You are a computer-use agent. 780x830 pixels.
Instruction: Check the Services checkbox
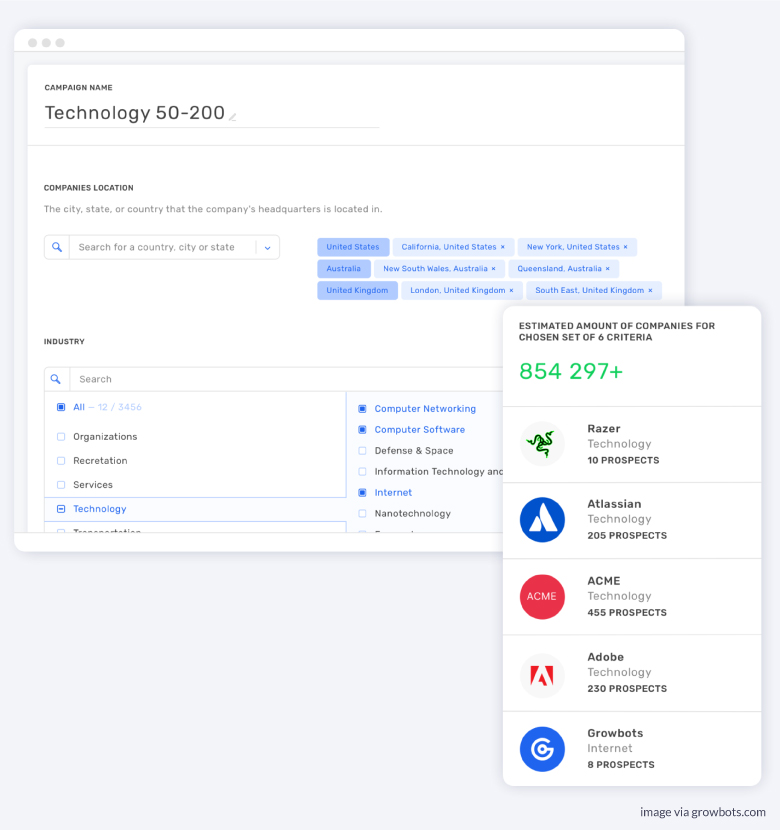point(61,485)
